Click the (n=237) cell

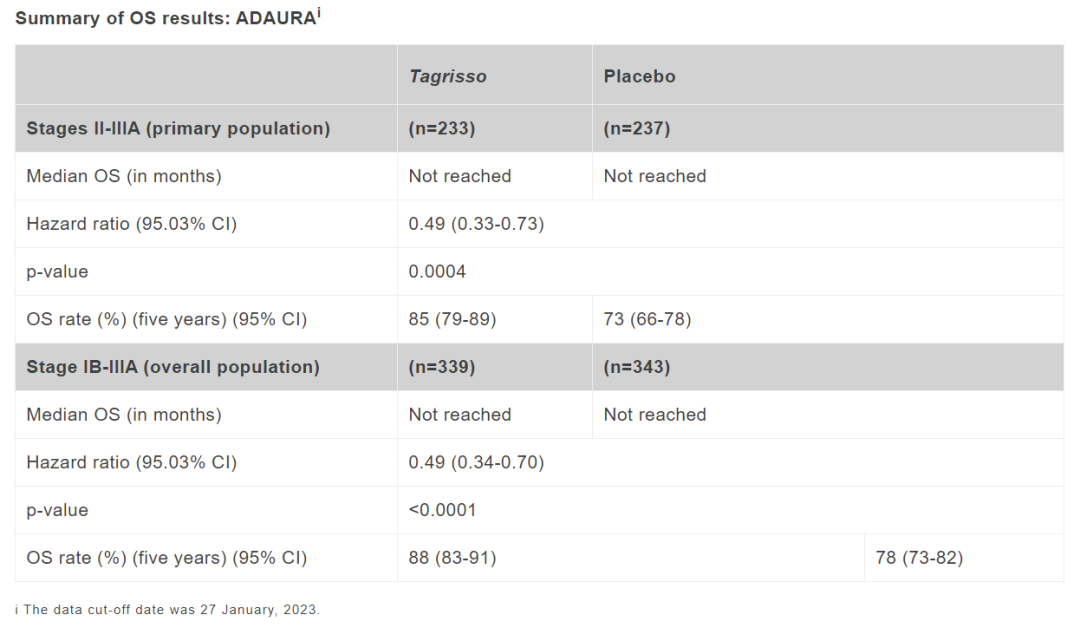coord(637,129)
